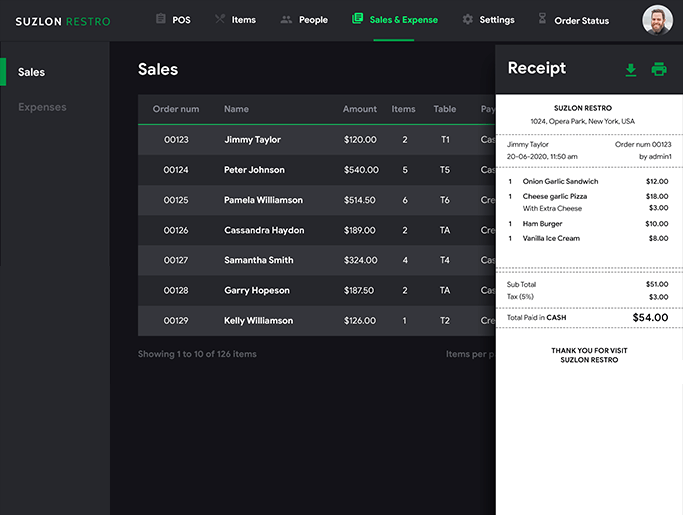Sort by Order num column header
Viewport: 683px width, 515px height.
coord(176,109)
